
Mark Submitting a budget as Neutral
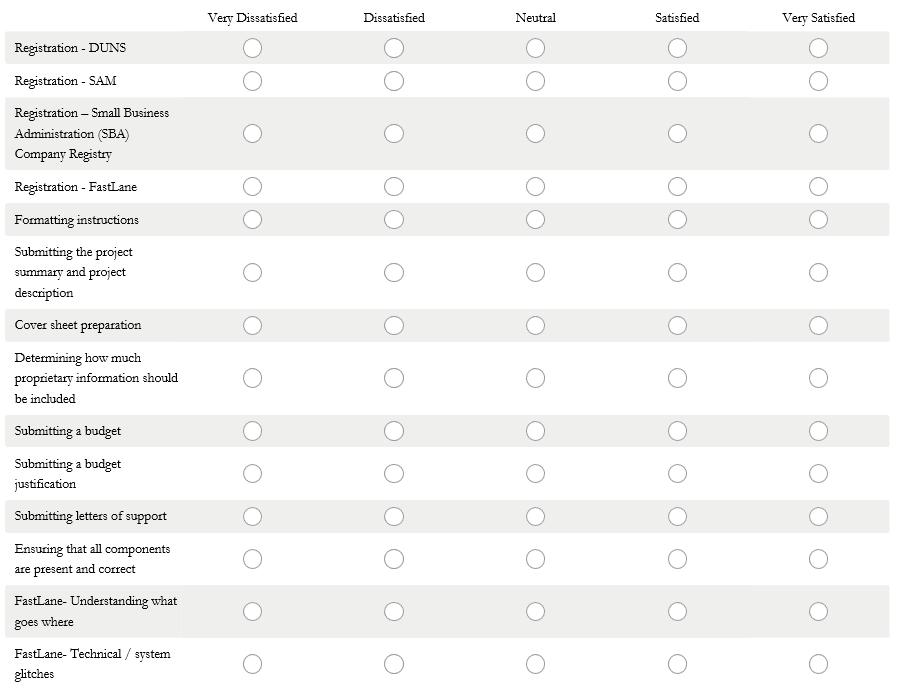point(535,431)
